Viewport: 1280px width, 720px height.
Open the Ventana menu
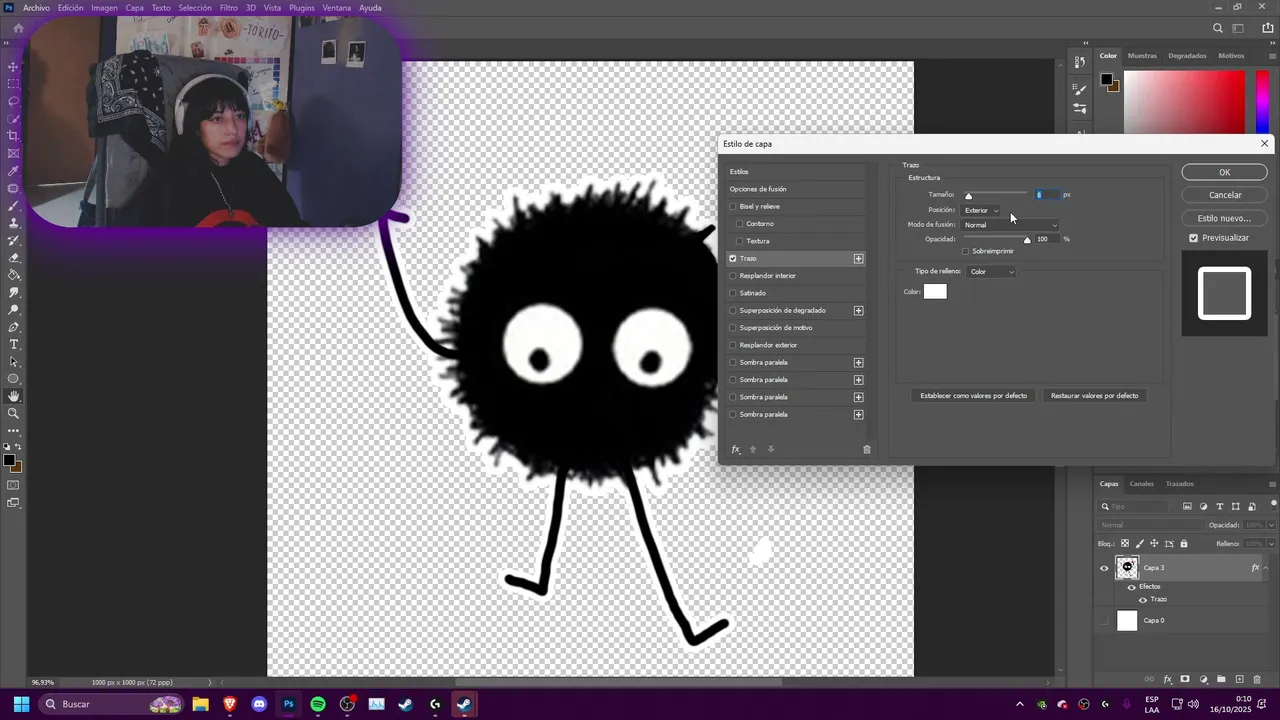click(336, 8)
